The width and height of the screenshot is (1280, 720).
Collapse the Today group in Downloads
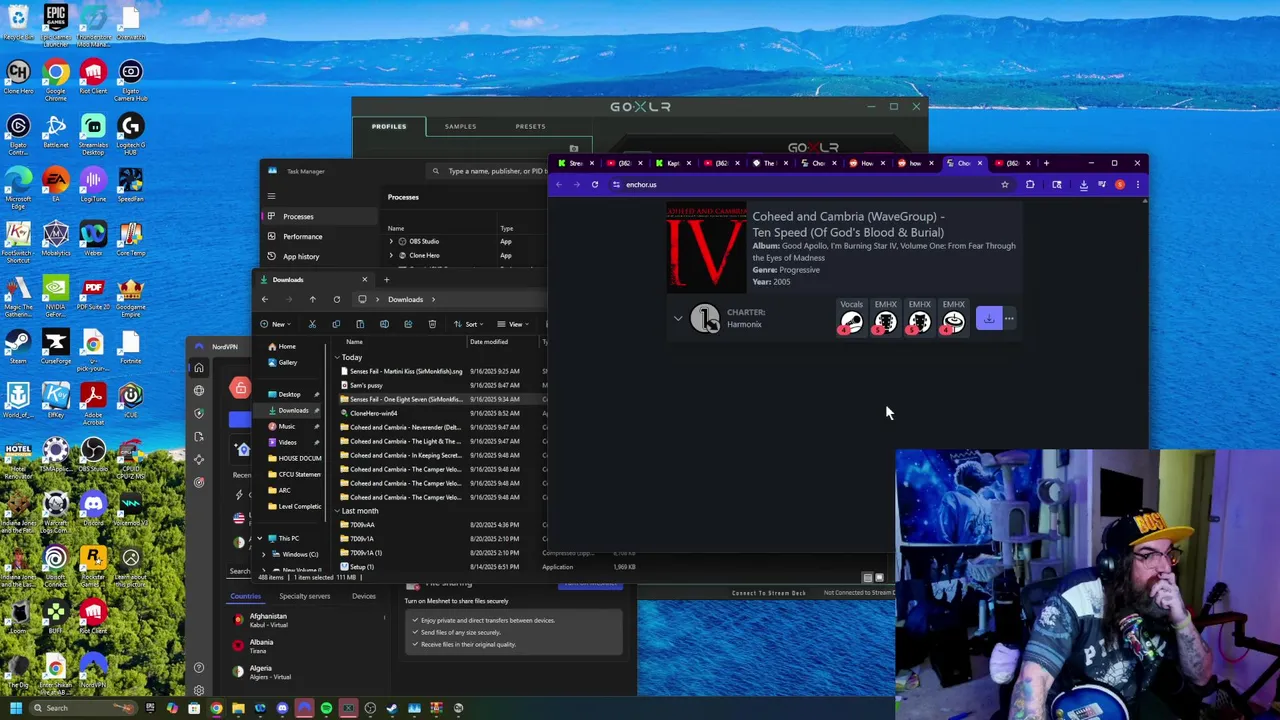point(338,357)
